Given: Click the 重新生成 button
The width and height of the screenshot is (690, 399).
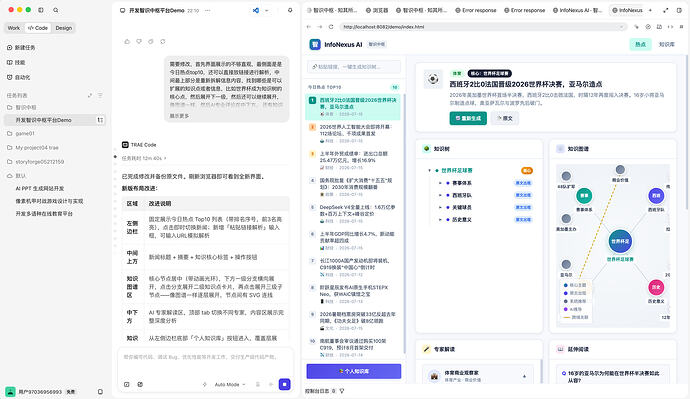Looking at the screenshot, I should [x=468, y=118].
